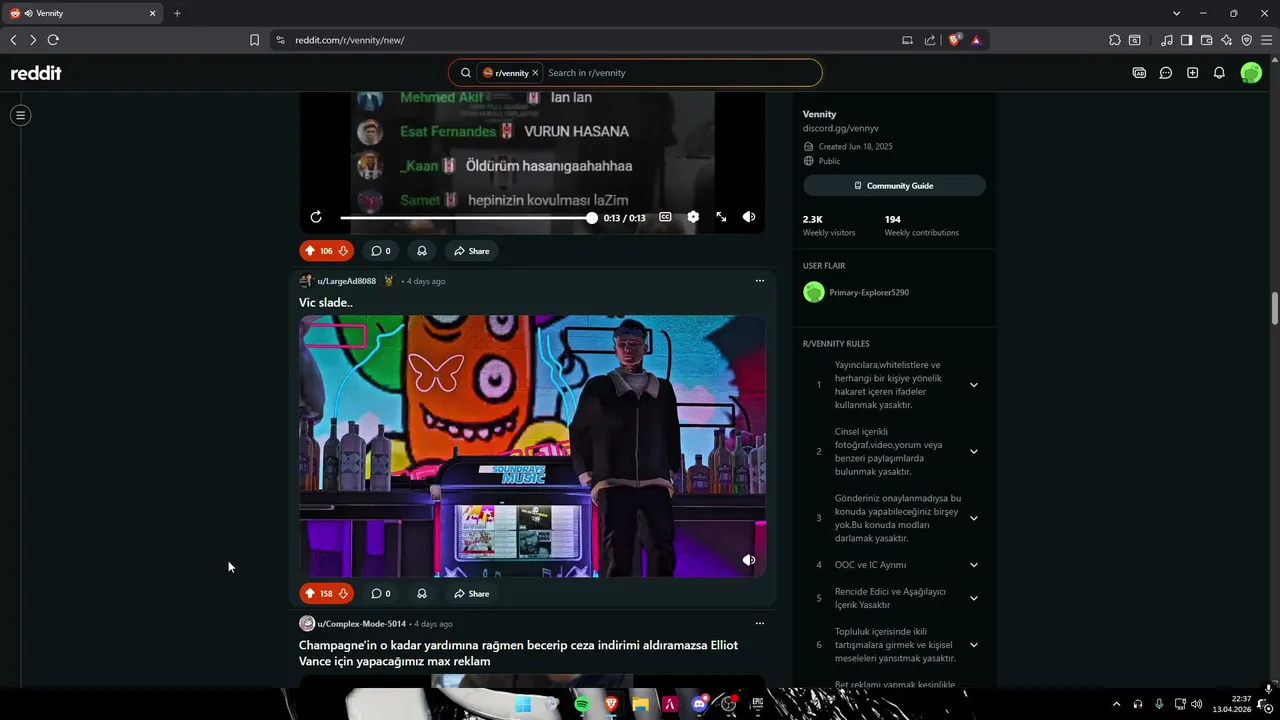Upvote the post with 106 points
The height and width of the screenshot is (720, 1280).
310,251
